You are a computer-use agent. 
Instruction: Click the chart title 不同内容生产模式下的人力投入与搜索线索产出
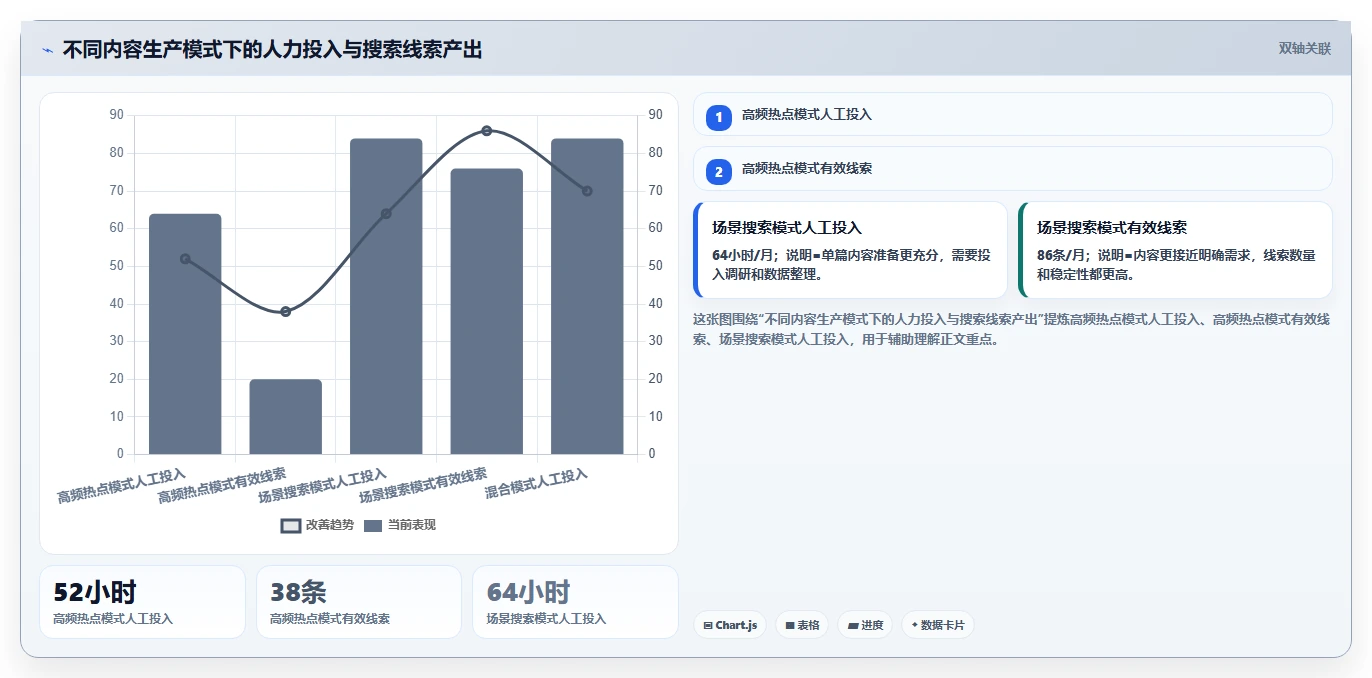click(x=272, y=49)
